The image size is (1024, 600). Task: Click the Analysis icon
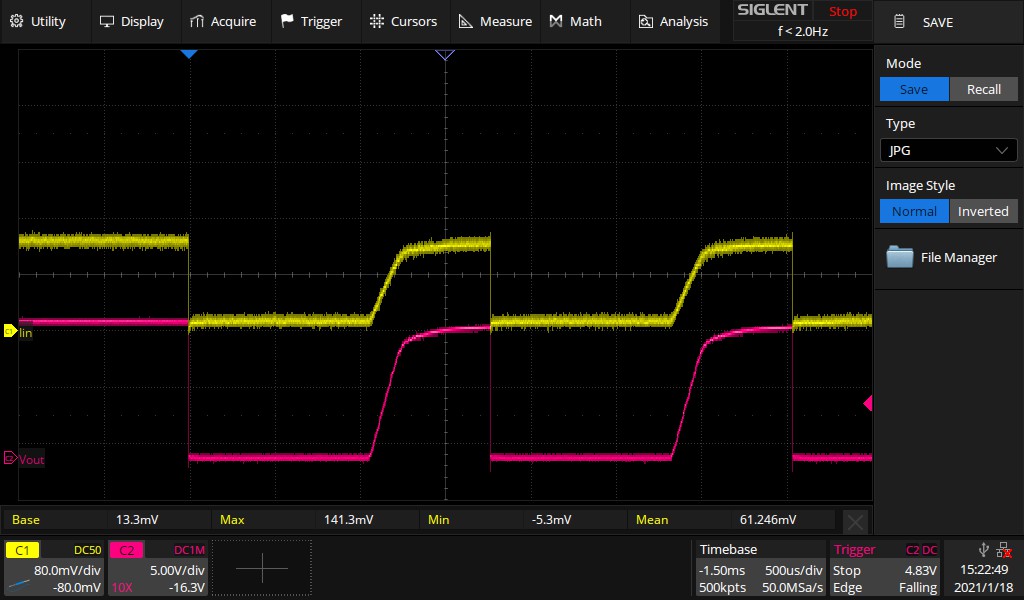pyautogui.click(x=645, y=22)
